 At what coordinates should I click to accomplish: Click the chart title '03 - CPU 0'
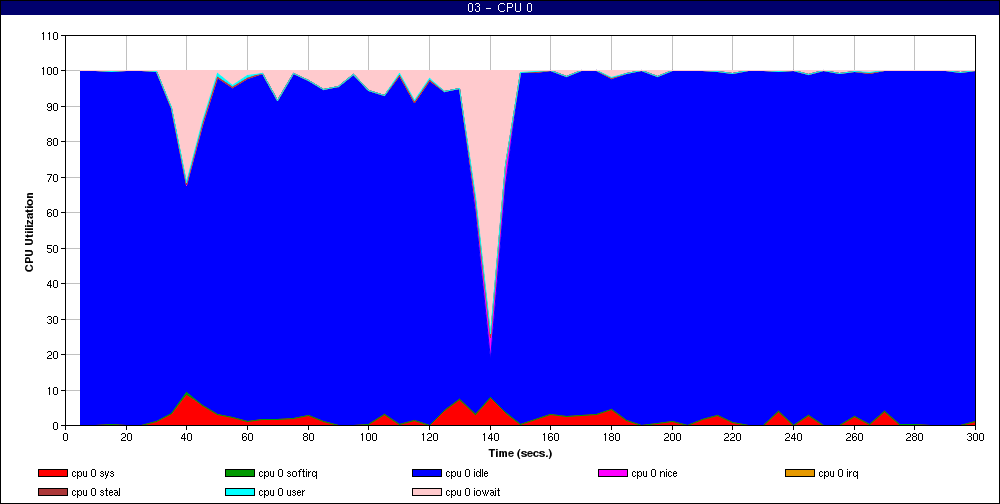(500, 8)
